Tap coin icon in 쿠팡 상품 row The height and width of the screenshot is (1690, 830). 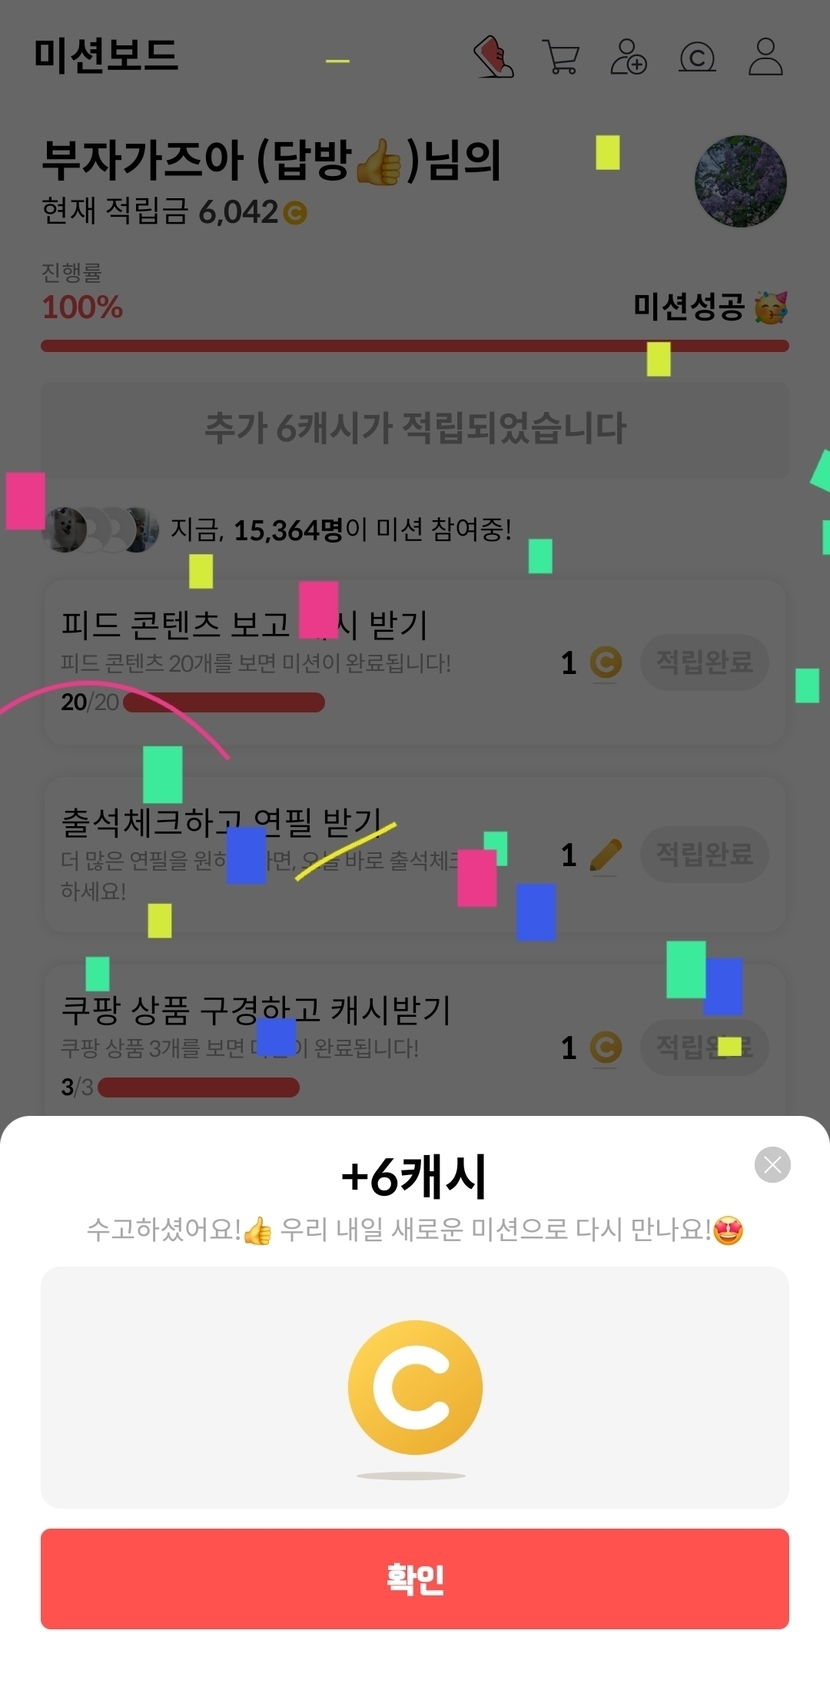tap(605, 1047)
